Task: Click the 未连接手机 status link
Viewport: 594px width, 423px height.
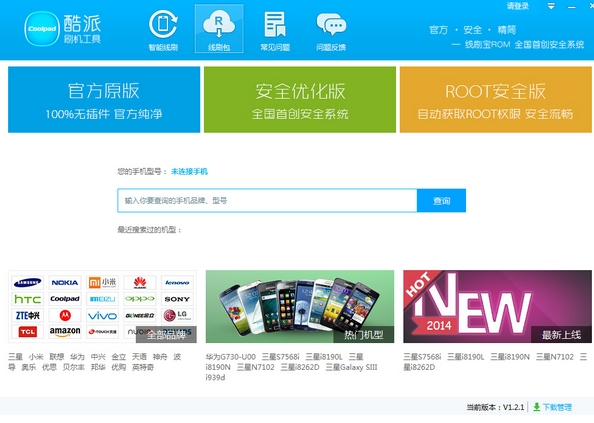Action: 189,172
